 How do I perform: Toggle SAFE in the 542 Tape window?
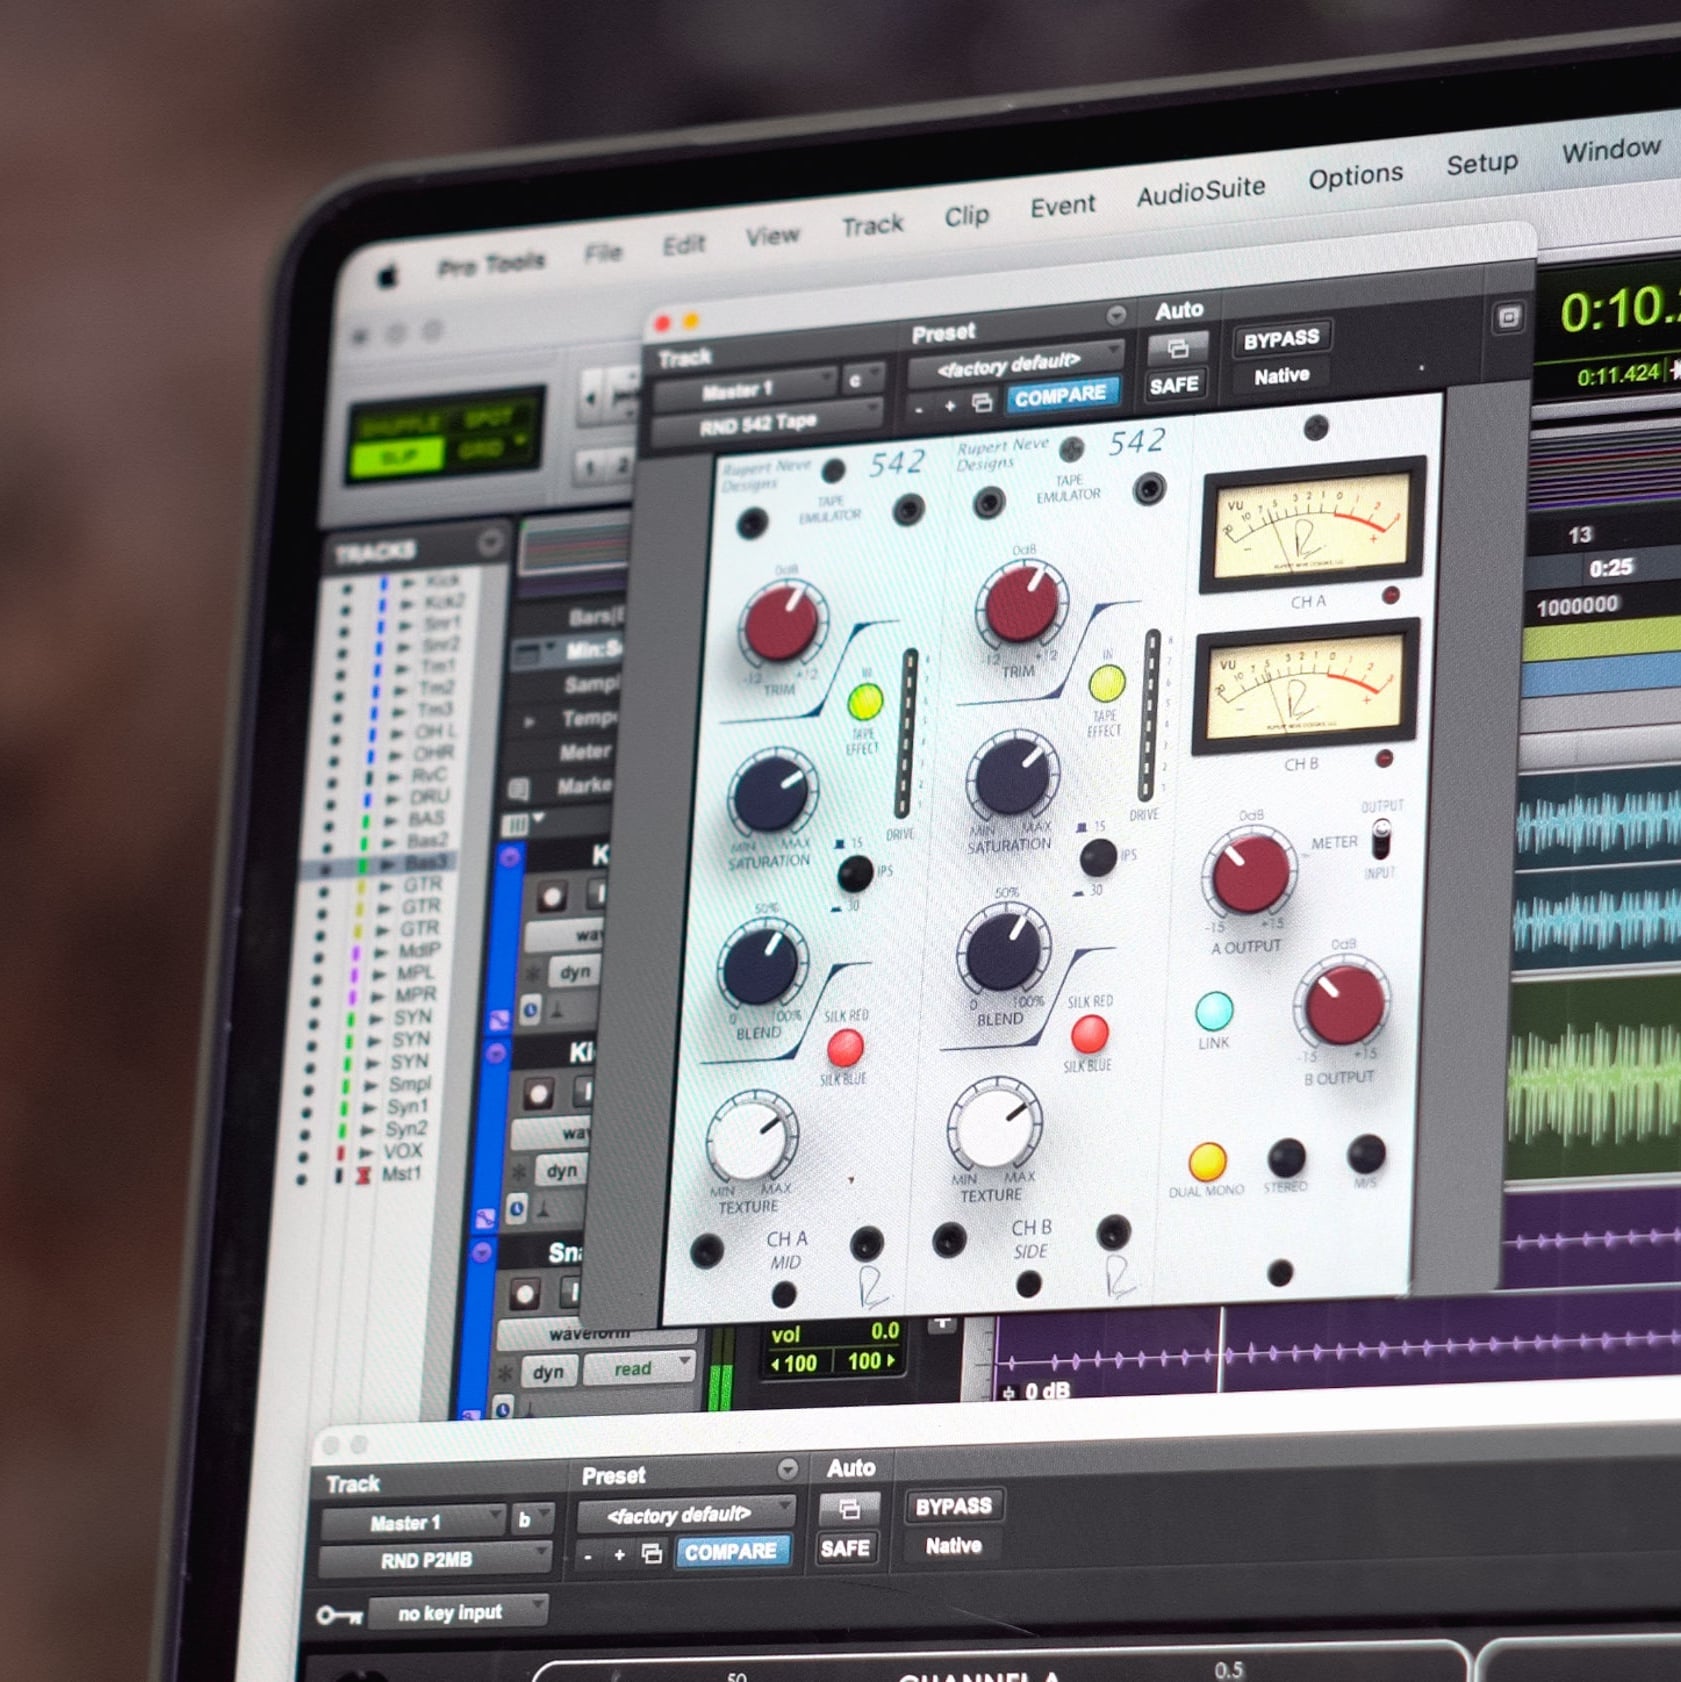point(1174,385)
